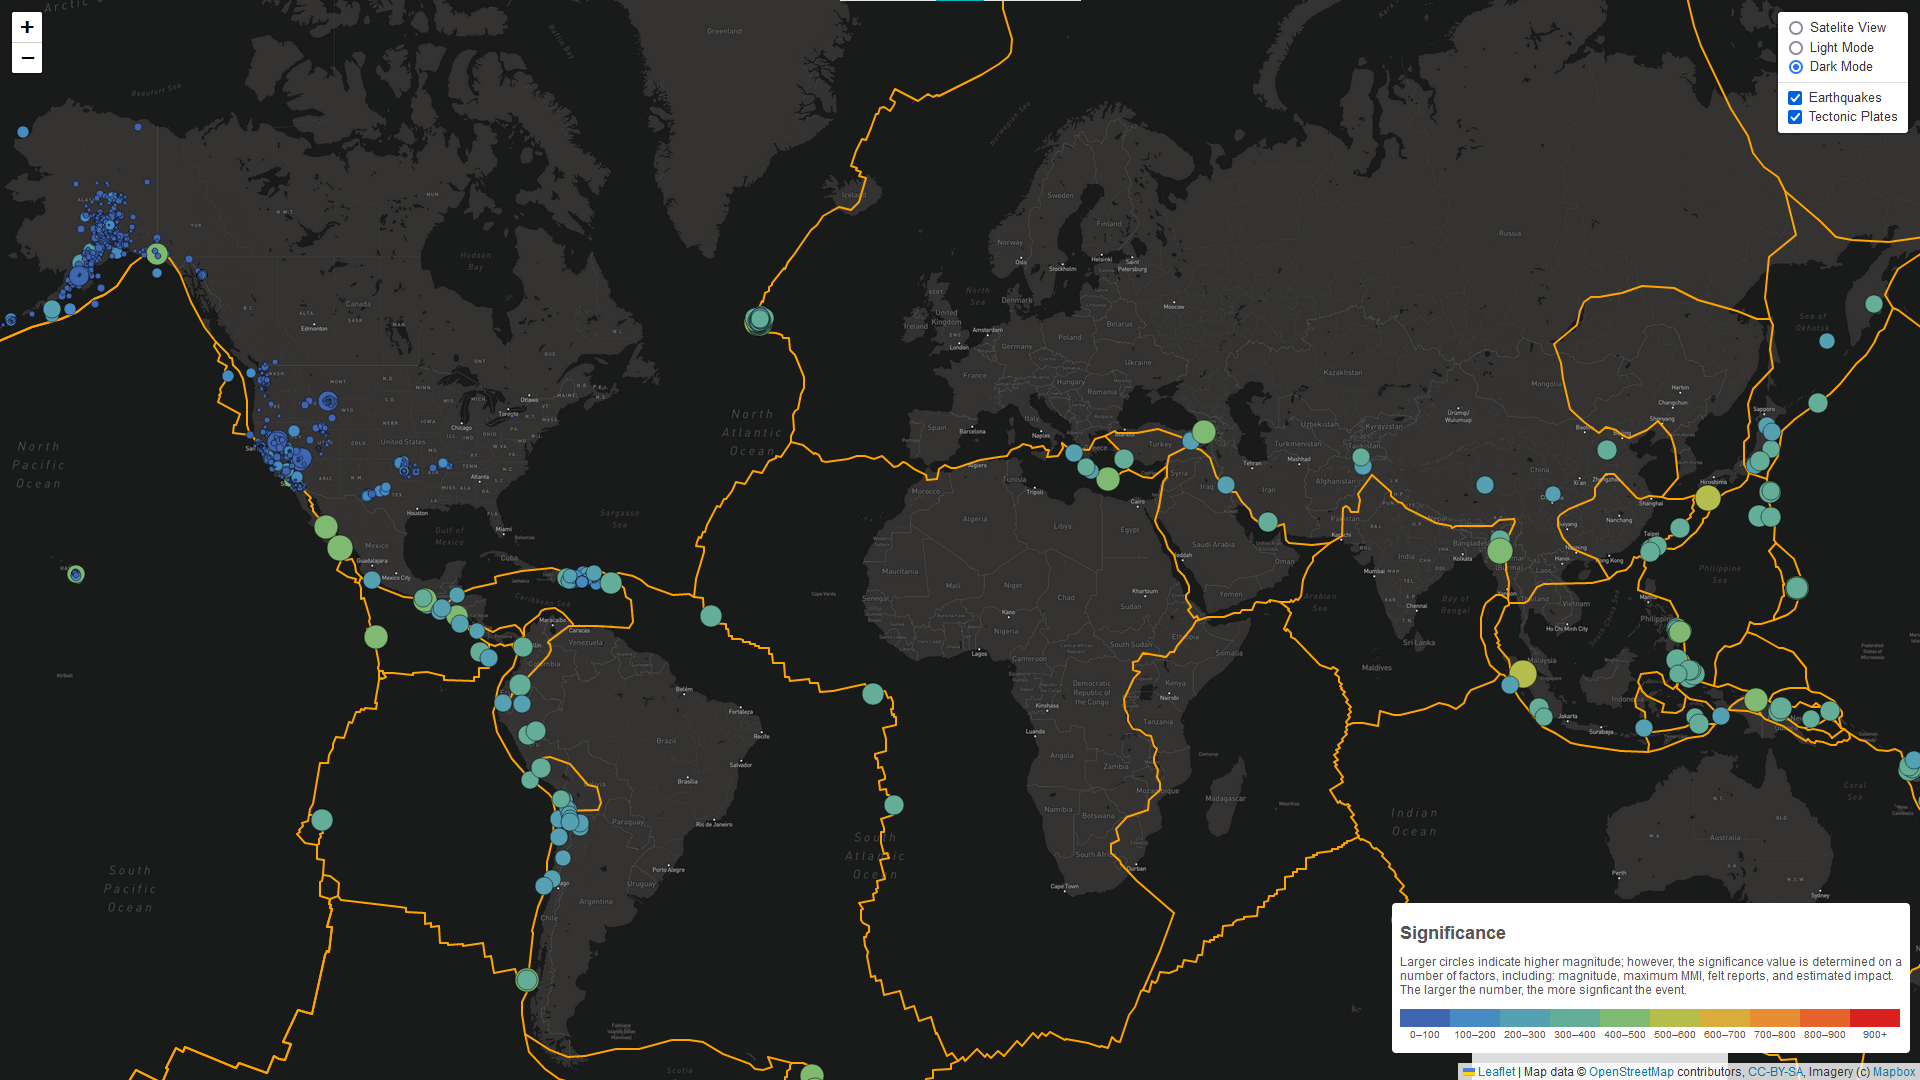Select the large green earthquake circle over Turkey
Image resolution: width=1920 pixels, height=1080 pixels.
(x=1203, y=432)
